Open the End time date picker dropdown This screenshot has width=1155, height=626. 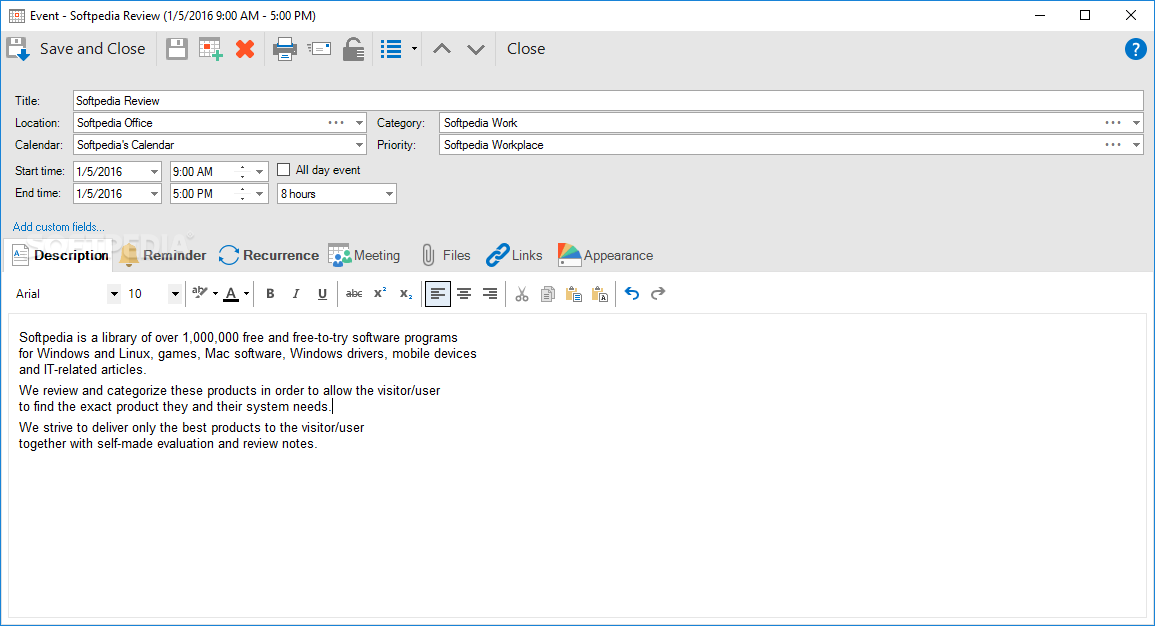click(154, 194)
